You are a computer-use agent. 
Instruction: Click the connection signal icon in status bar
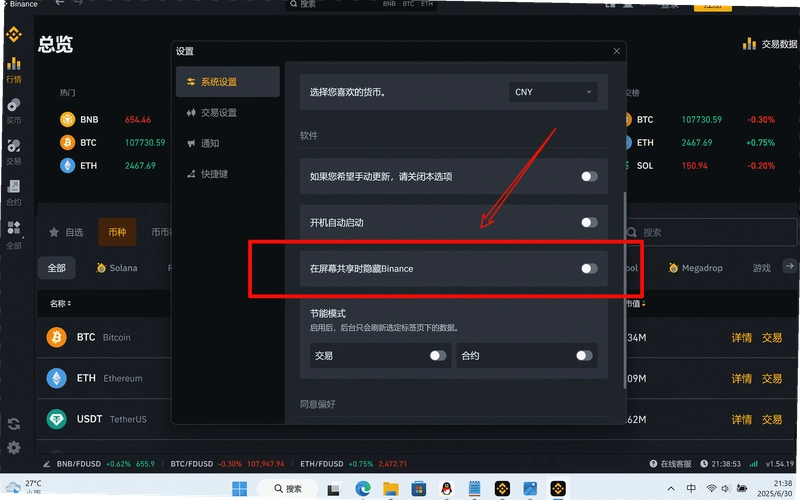point(753,464)
